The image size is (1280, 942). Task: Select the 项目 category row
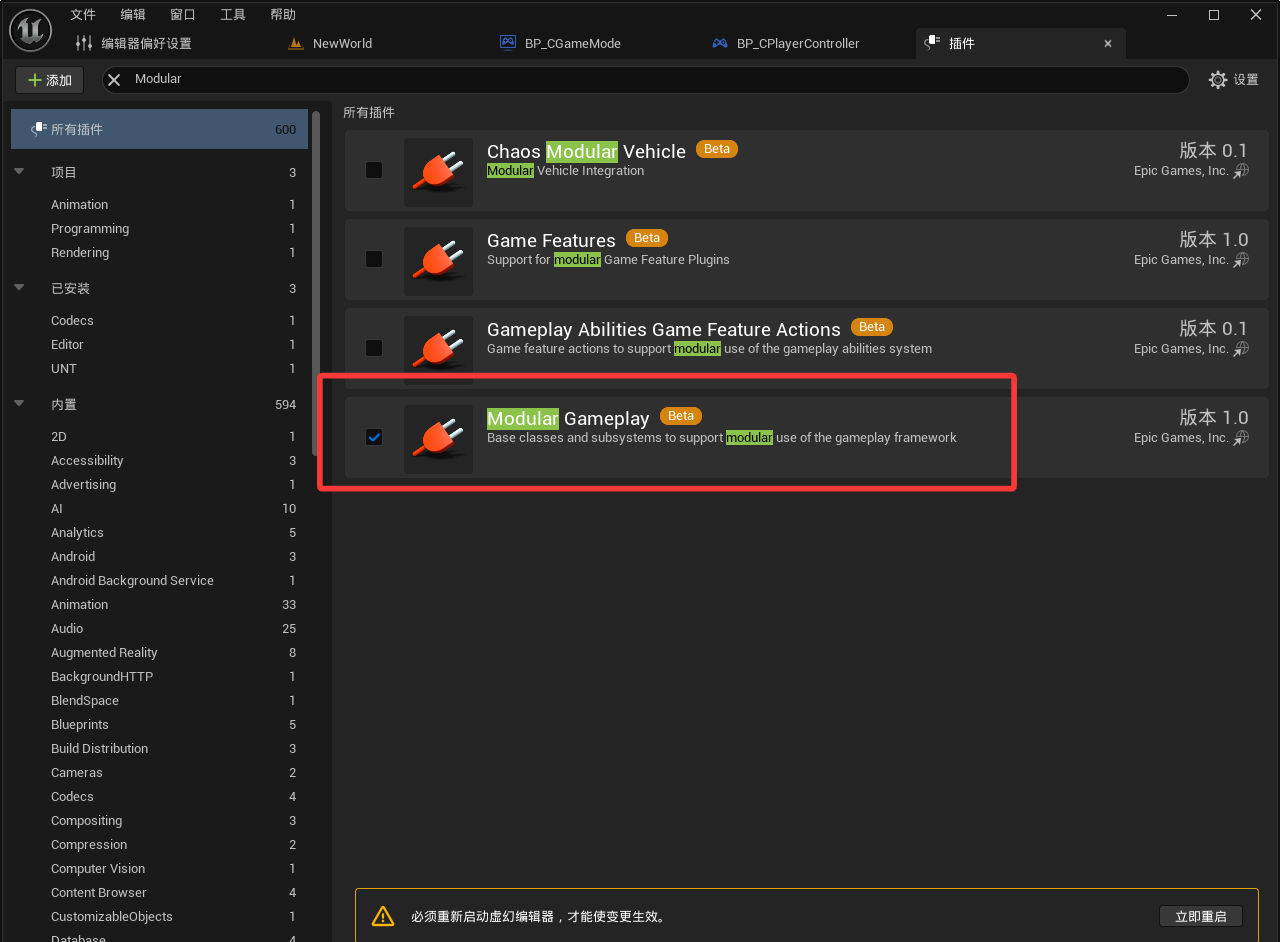pos(159,172)
